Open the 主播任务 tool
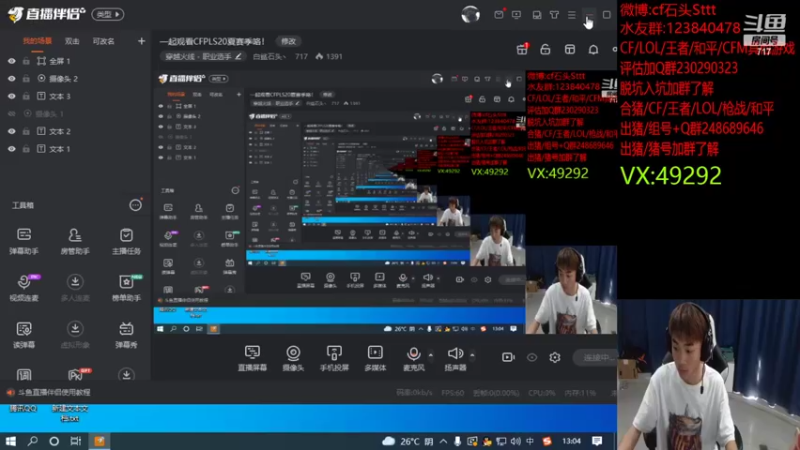This screenshot has width=800, height=450. [126, 241]
